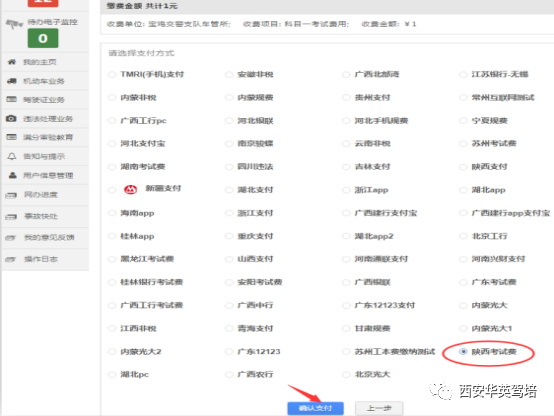Select 甘肃规费 payment option
The height and width of the screenshot is (416, 554).
(x=346, y=329)
